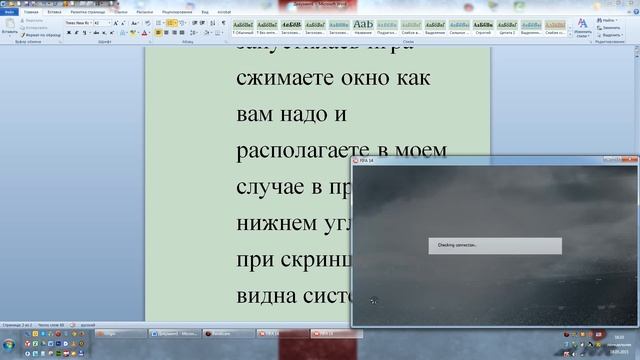Apply the Без интервала style
Image resolution: width=640 pixels, height=360 pixels.
pos(267,27)
